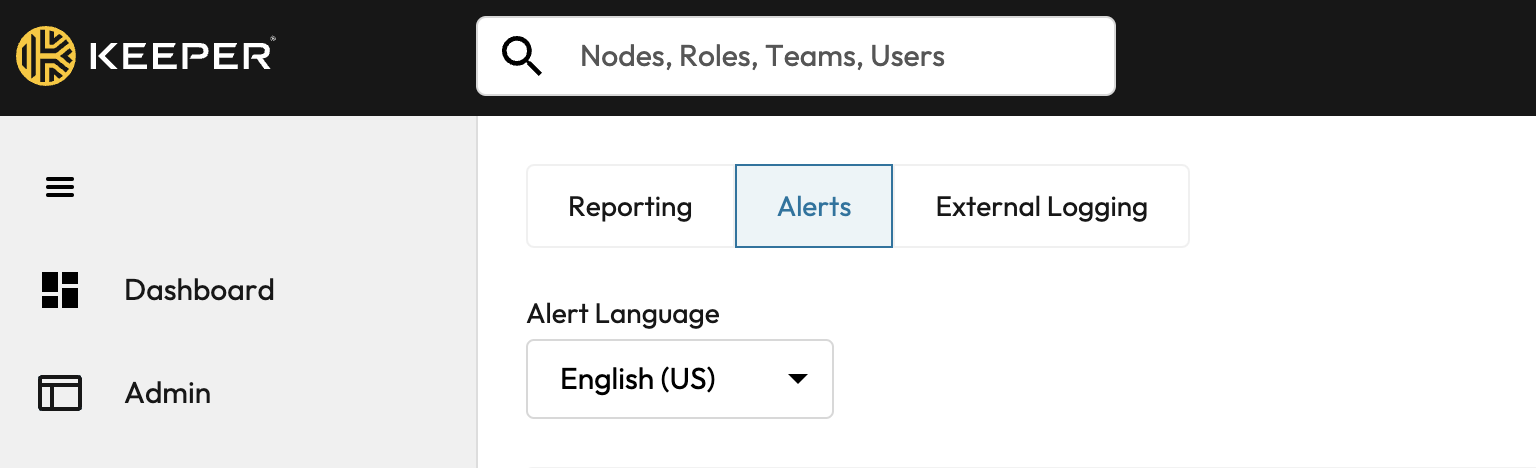The width and height of the screenshot is (1536, 468).
Task: Click the KEEPER wordmark in the header
Action: 182,56
